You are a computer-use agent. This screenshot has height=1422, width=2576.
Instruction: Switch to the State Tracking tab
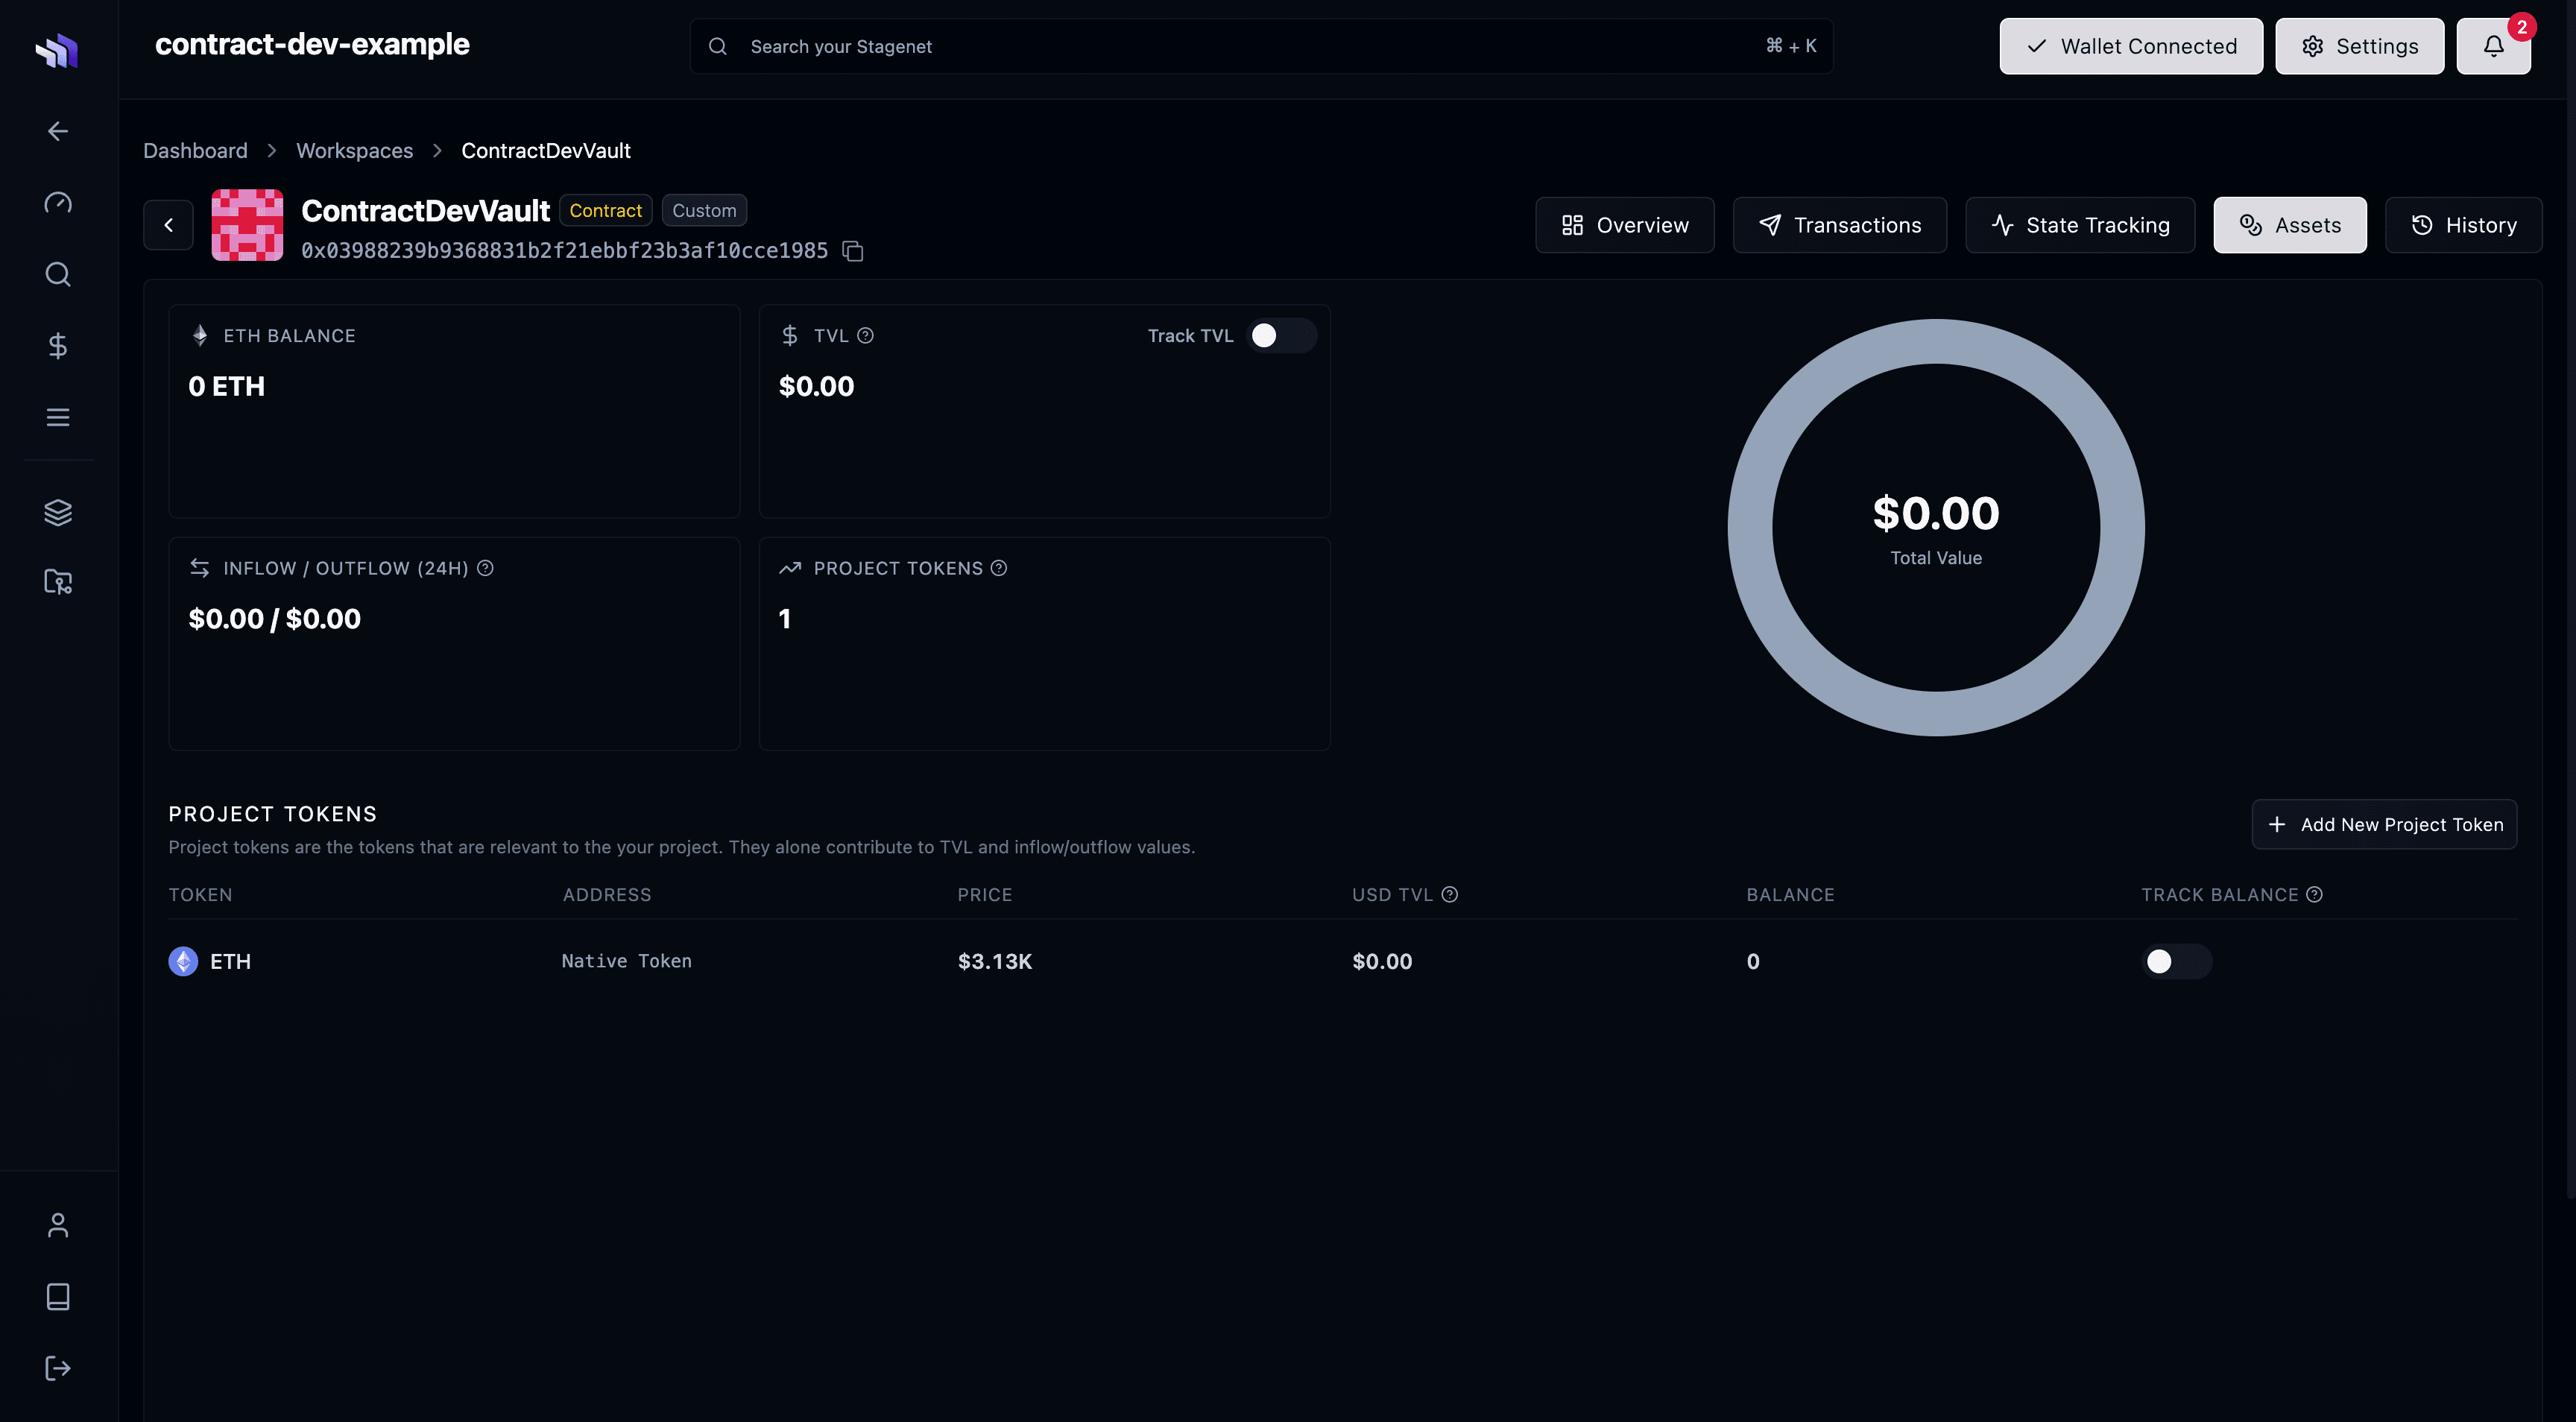[x=2080, y=225]
